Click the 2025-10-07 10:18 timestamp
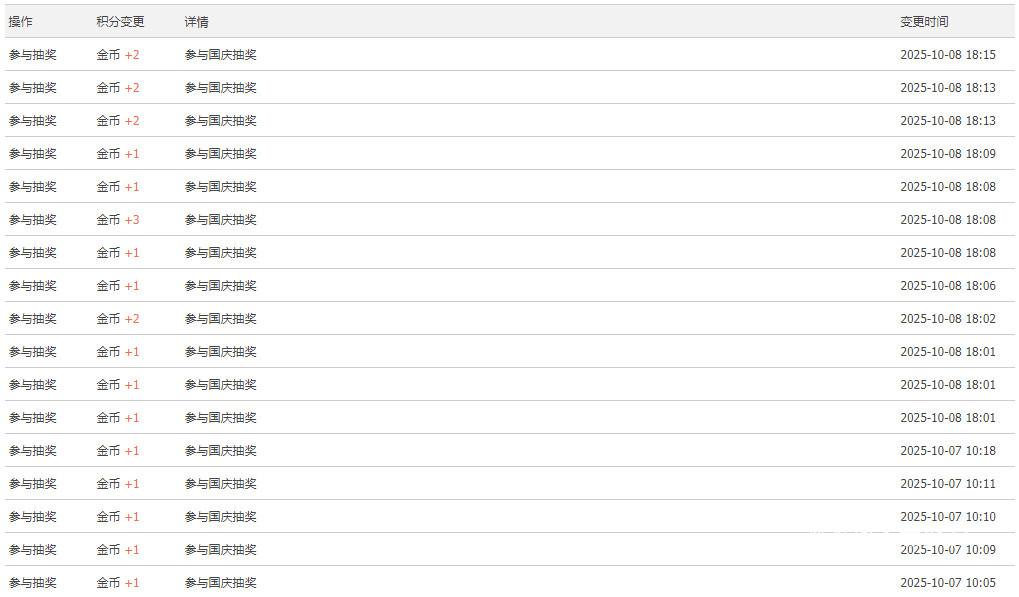The image size is (1019, 597). (948, 451)
